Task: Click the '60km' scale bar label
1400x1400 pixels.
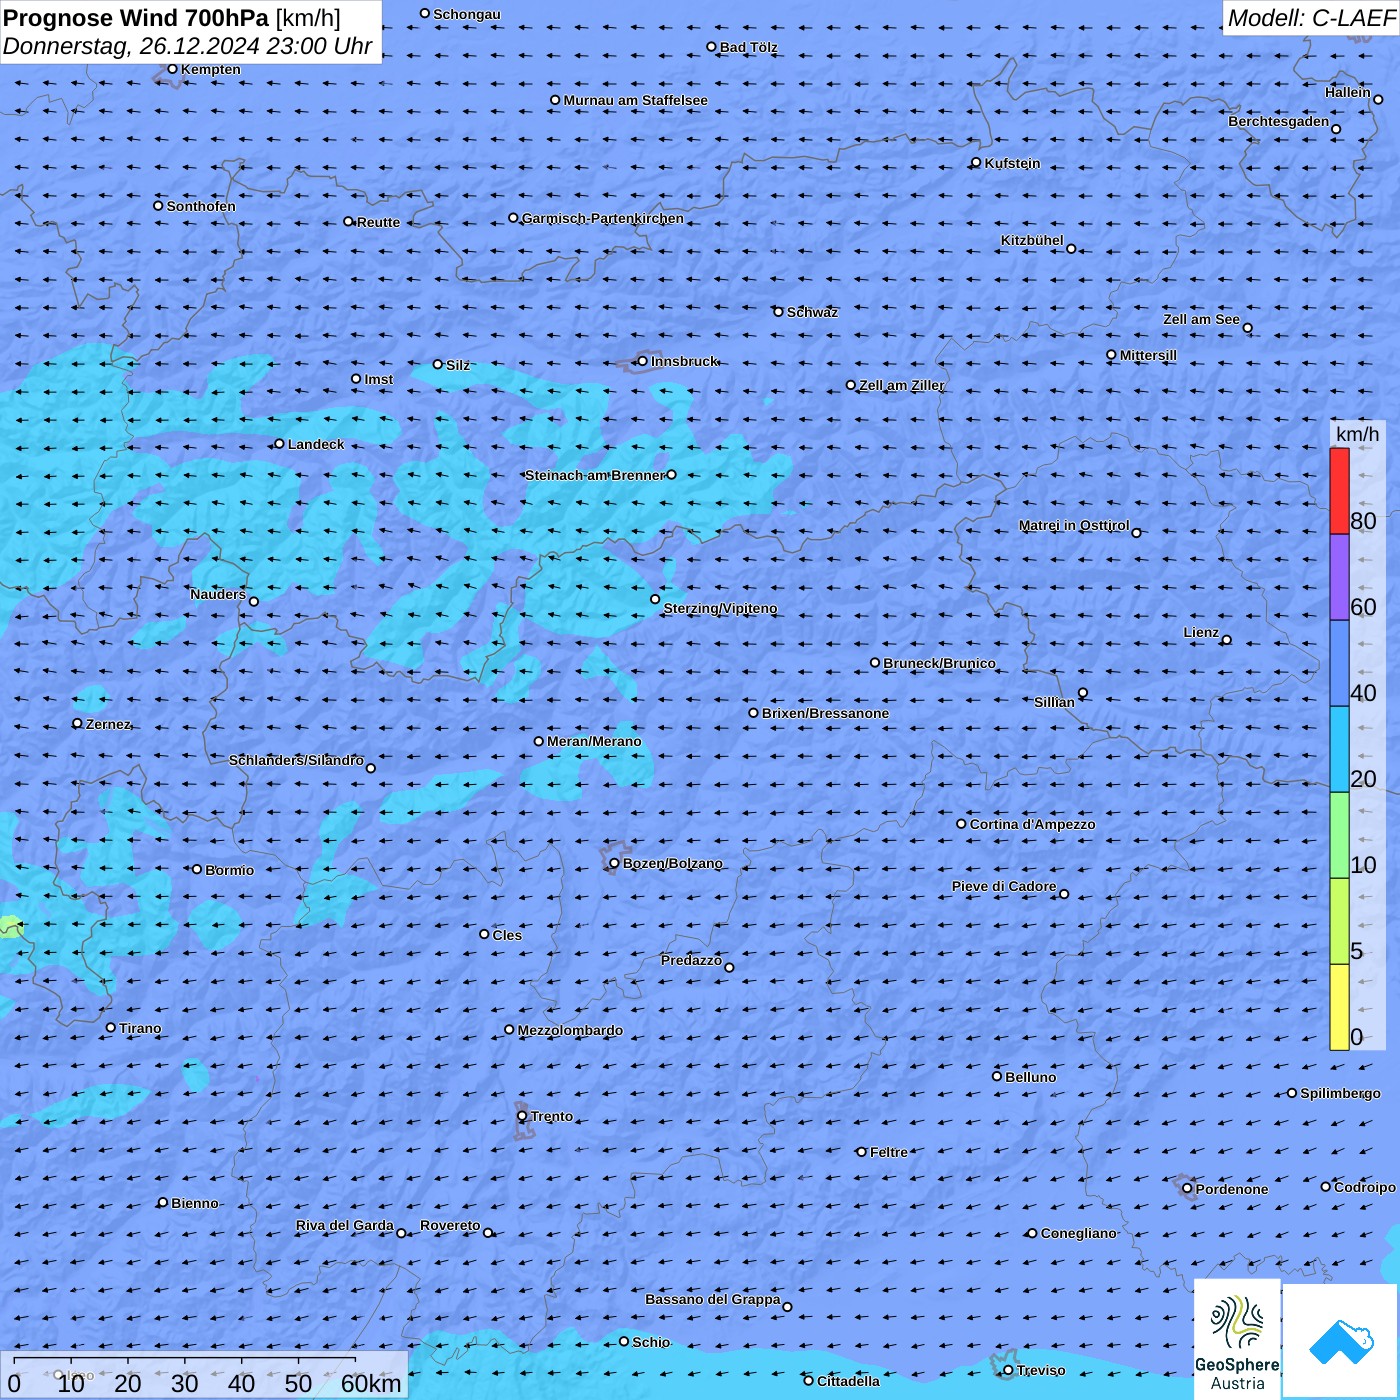Action: [x=371, y=1384]
